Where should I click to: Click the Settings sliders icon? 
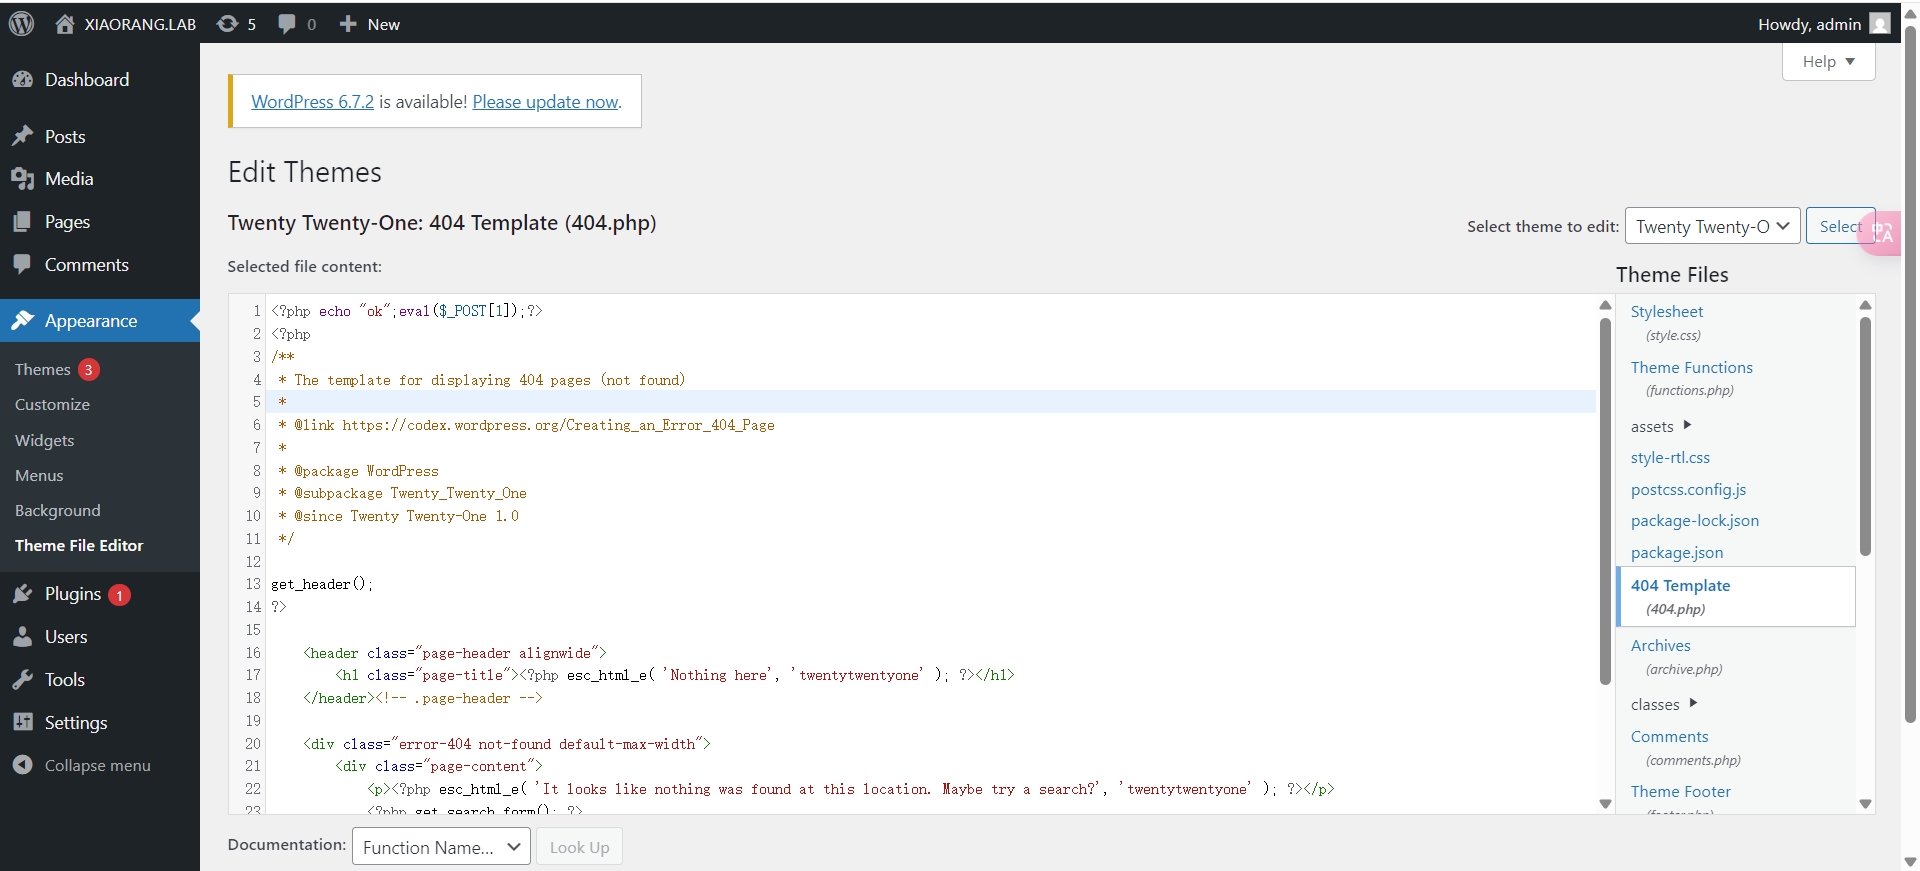tap(23, 723)
